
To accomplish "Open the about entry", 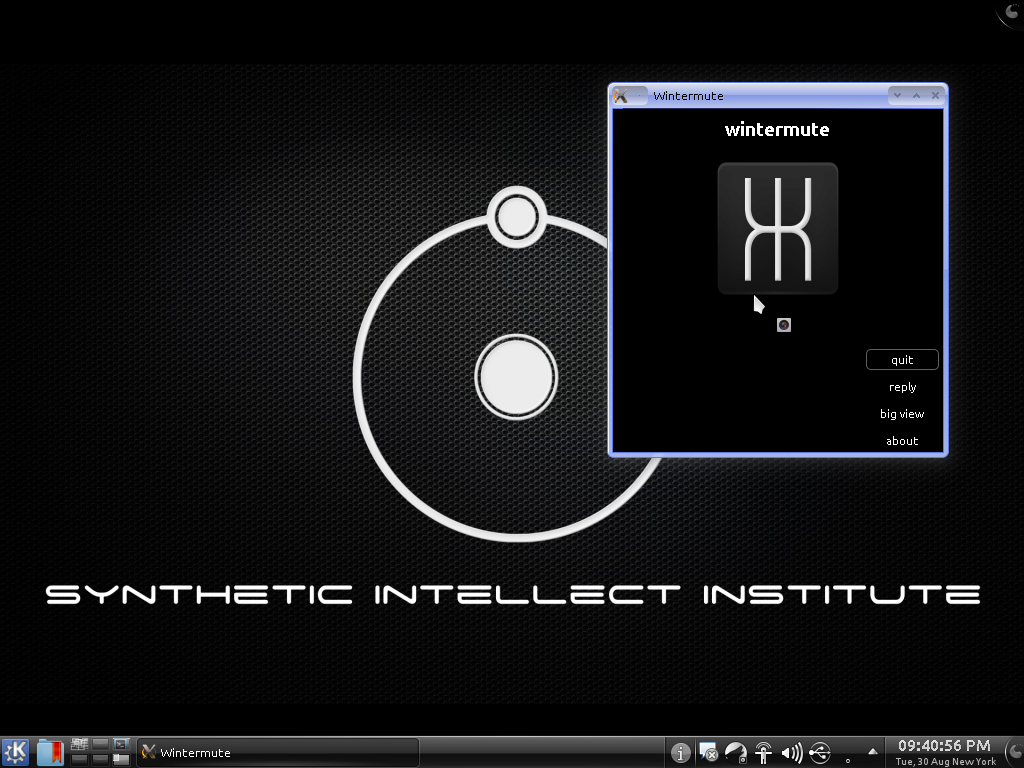I will (902, 441).
